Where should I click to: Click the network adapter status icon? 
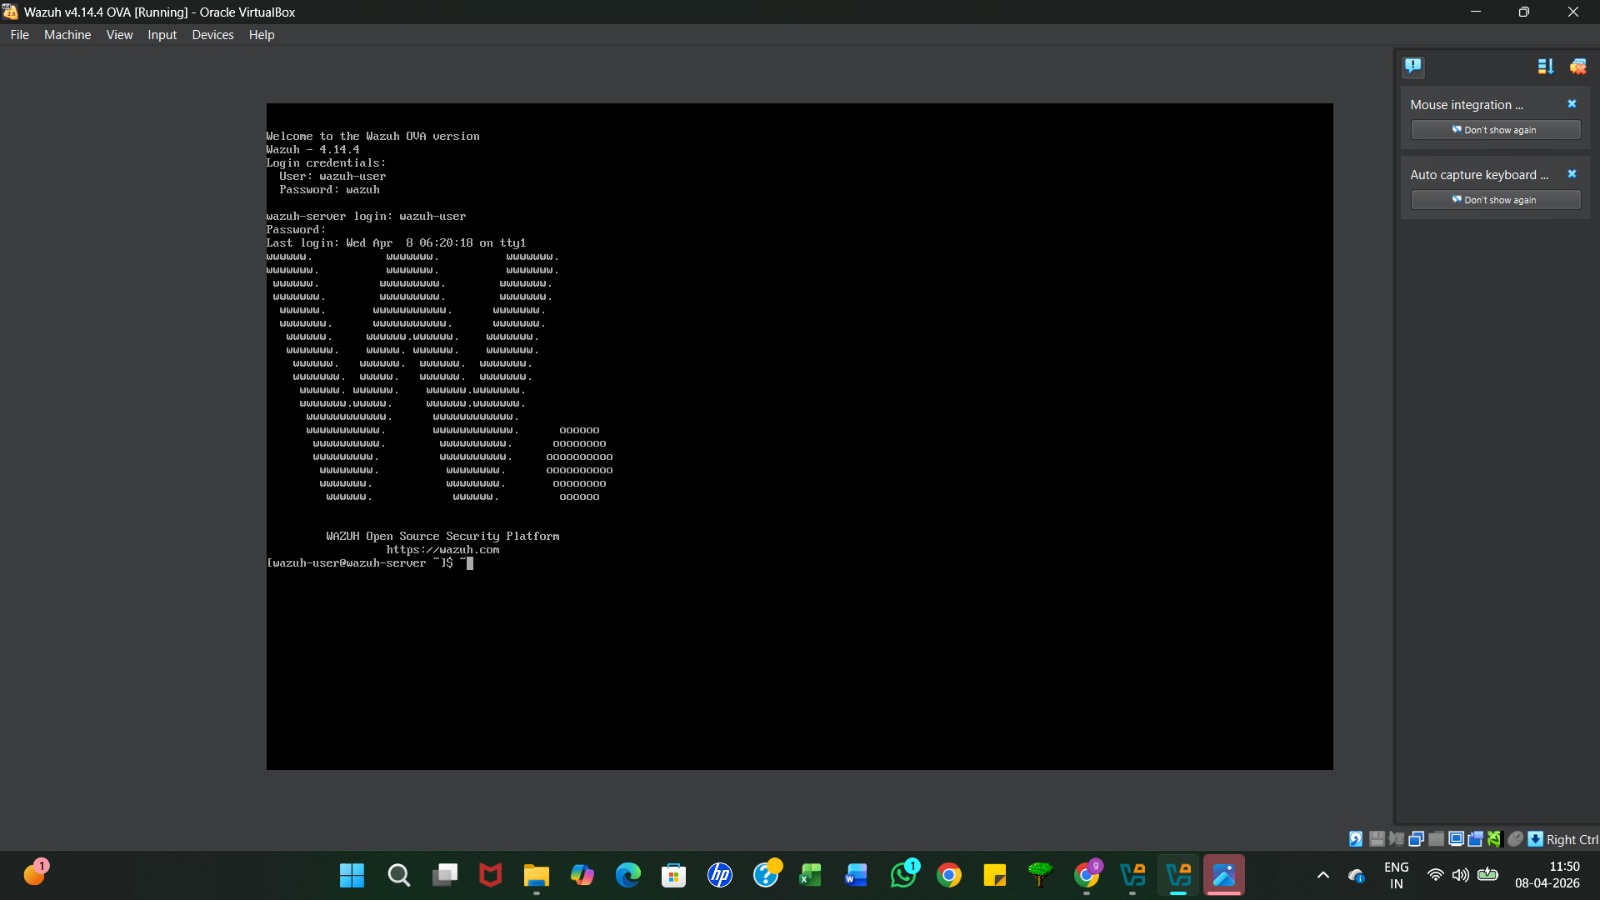(x=1416, y=839)
